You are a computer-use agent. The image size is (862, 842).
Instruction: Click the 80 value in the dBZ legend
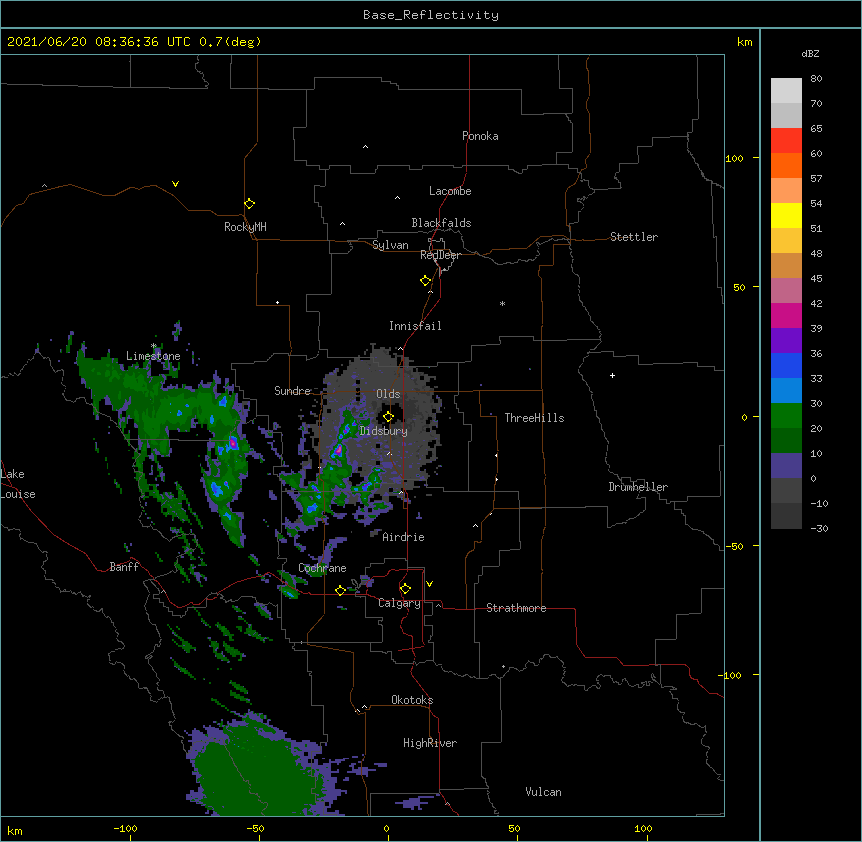coord(816,79)
